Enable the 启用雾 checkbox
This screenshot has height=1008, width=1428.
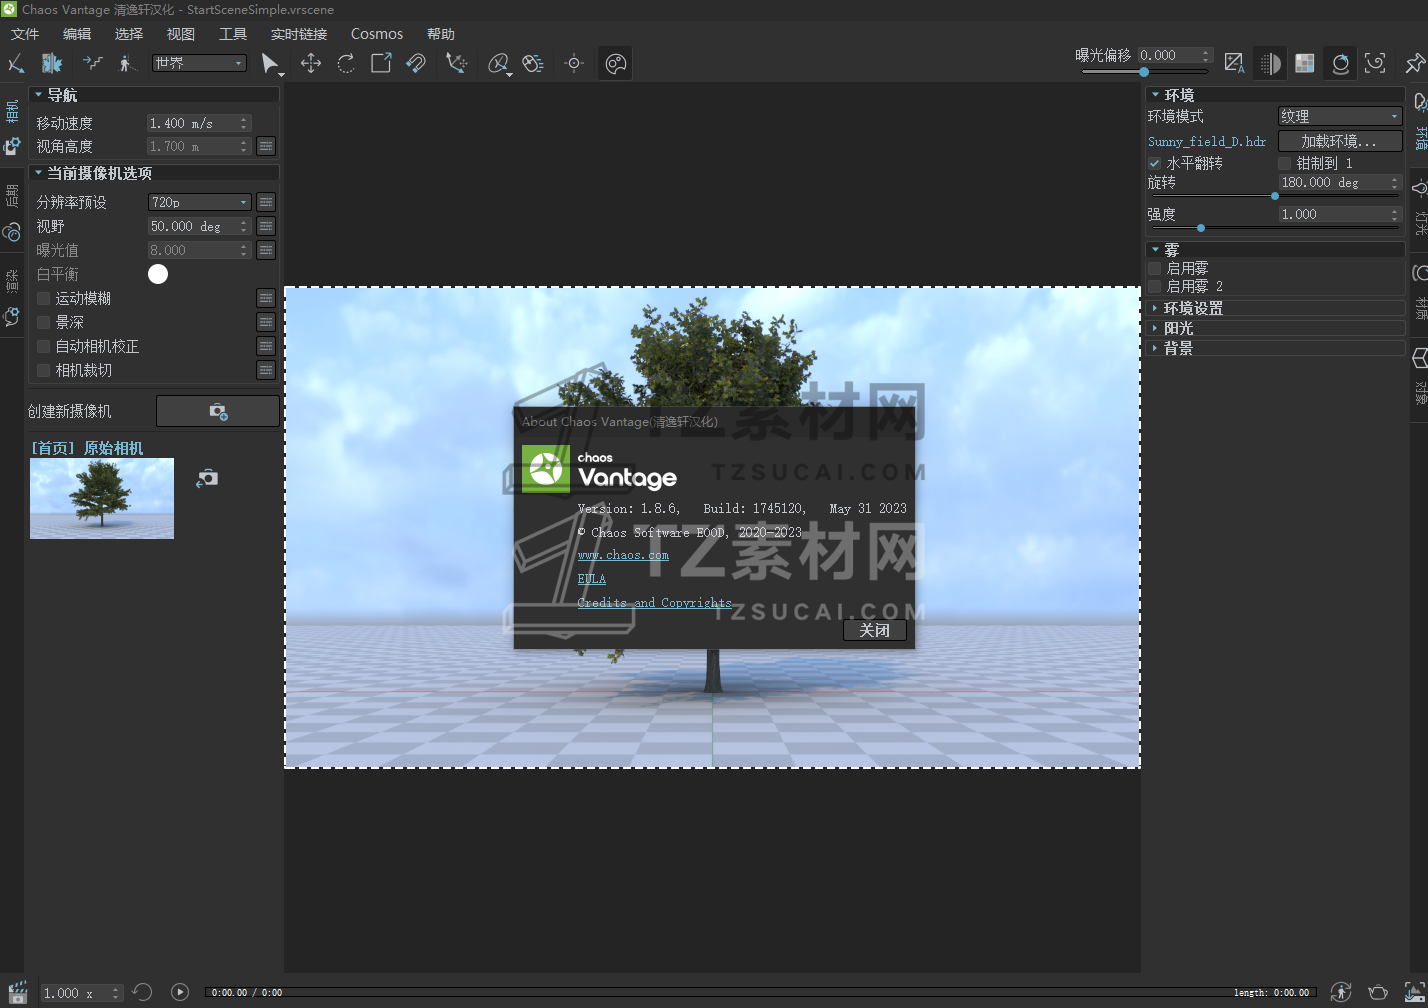click(x=1155, y=268)
